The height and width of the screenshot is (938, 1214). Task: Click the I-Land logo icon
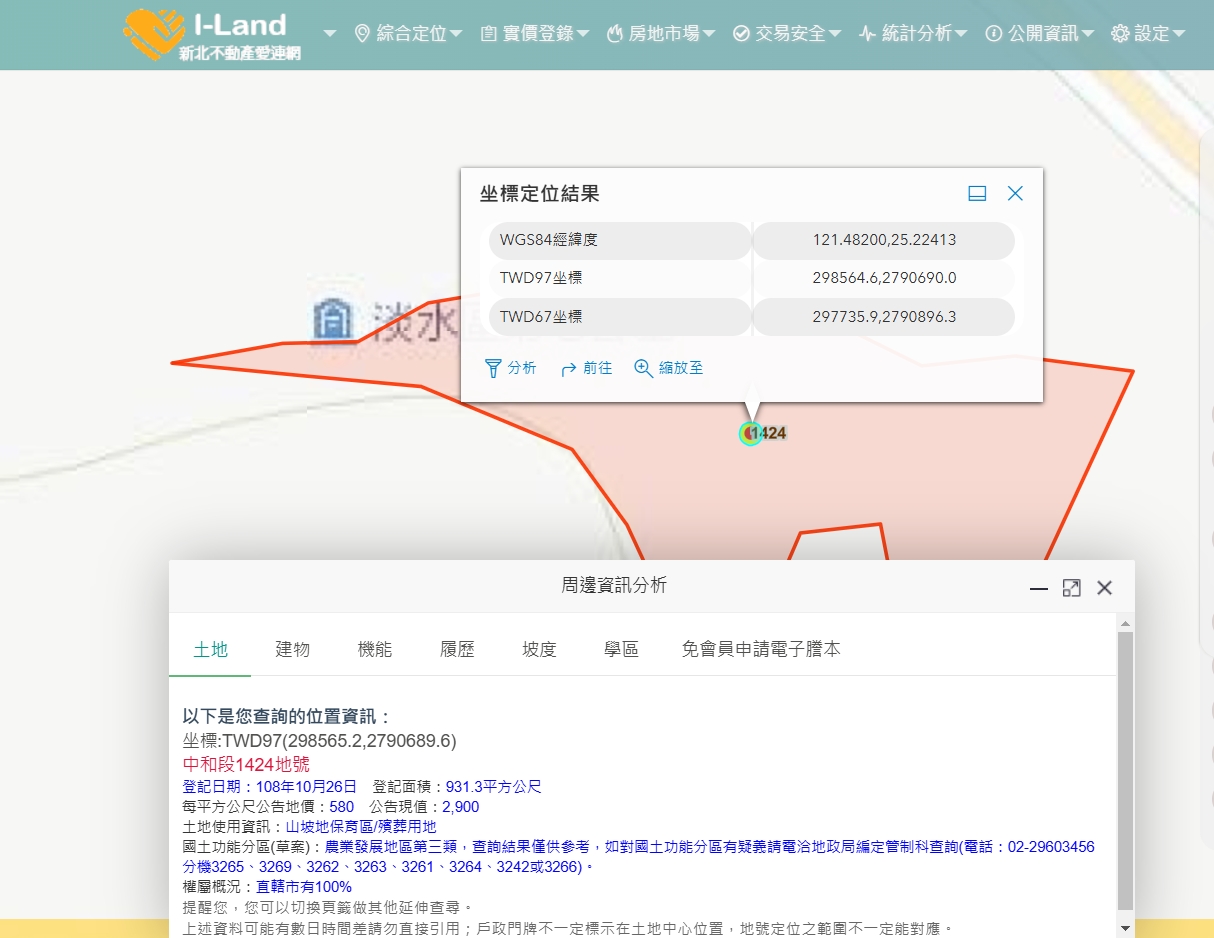[x=154, y=33]
